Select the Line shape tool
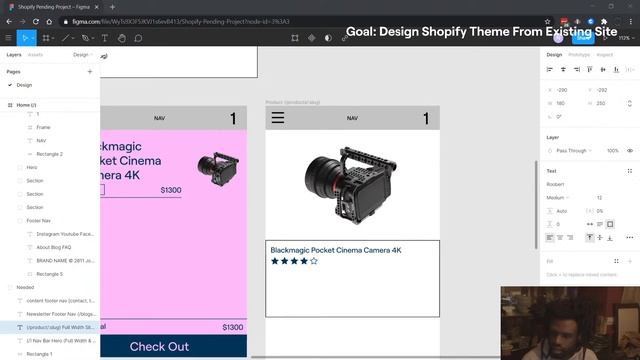 tap(65, 38)
